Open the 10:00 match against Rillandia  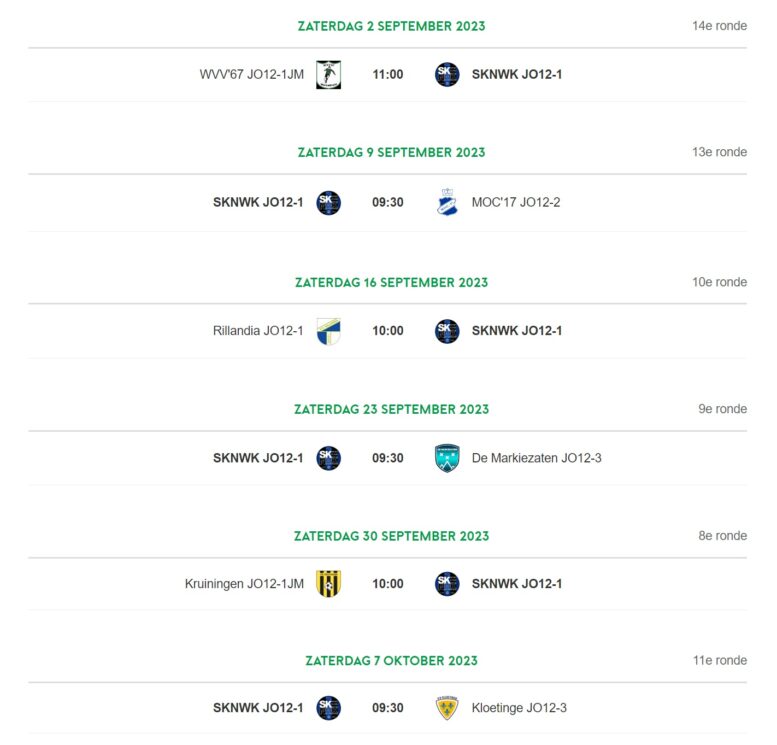(388, 331)
